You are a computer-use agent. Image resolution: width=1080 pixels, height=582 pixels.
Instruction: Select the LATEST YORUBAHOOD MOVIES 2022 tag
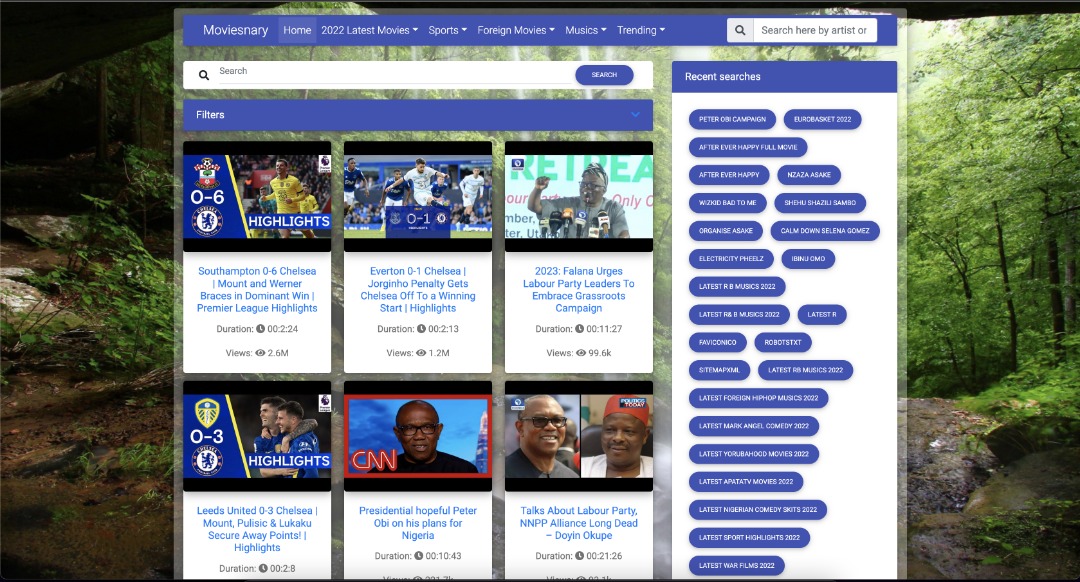(x=754, y=454)
